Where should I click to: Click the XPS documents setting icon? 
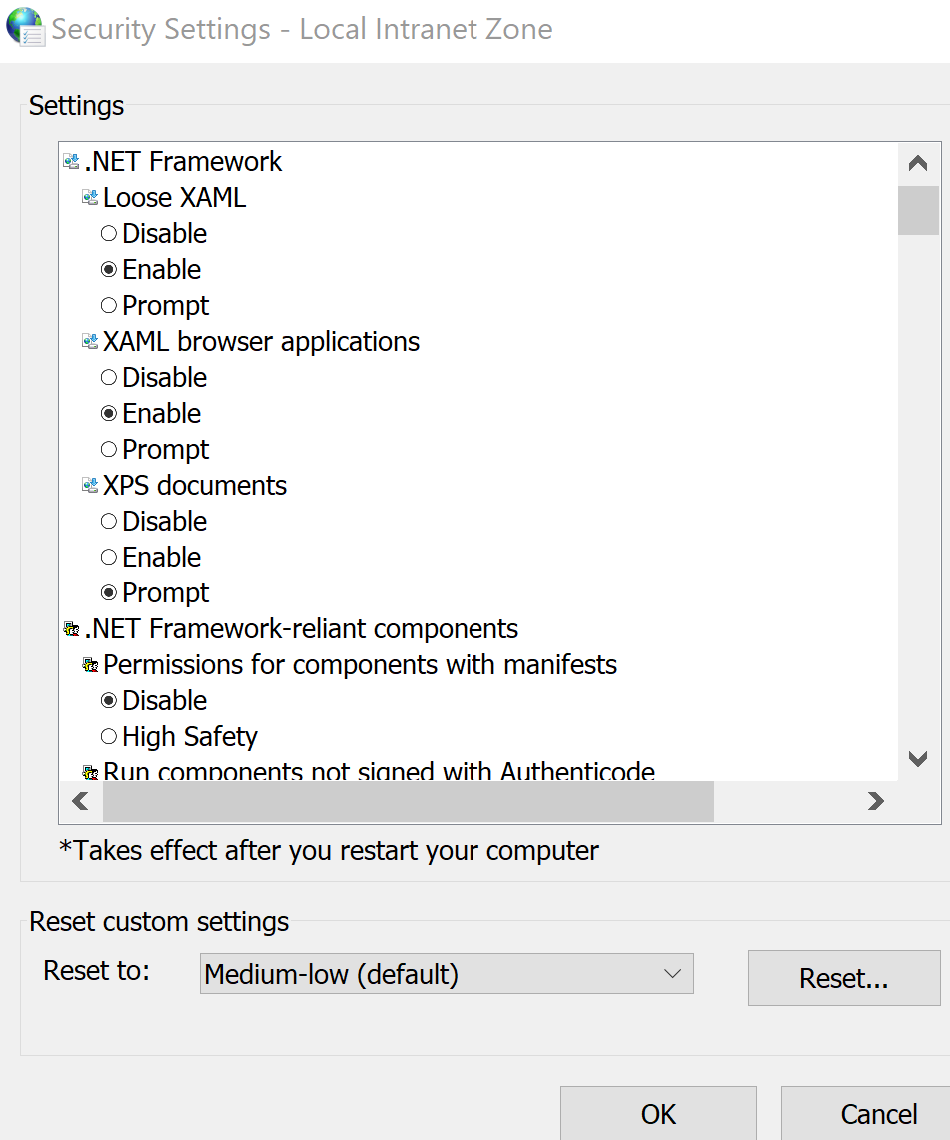(90, 486)
